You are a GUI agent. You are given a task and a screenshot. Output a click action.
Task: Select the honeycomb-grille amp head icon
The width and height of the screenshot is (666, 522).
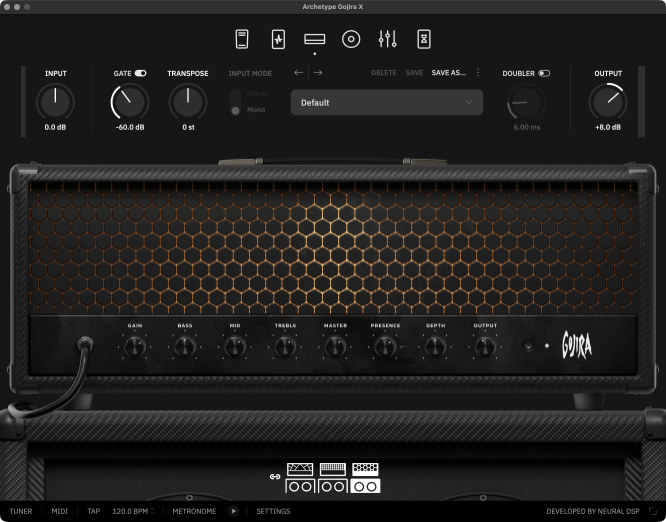[365, 469]
